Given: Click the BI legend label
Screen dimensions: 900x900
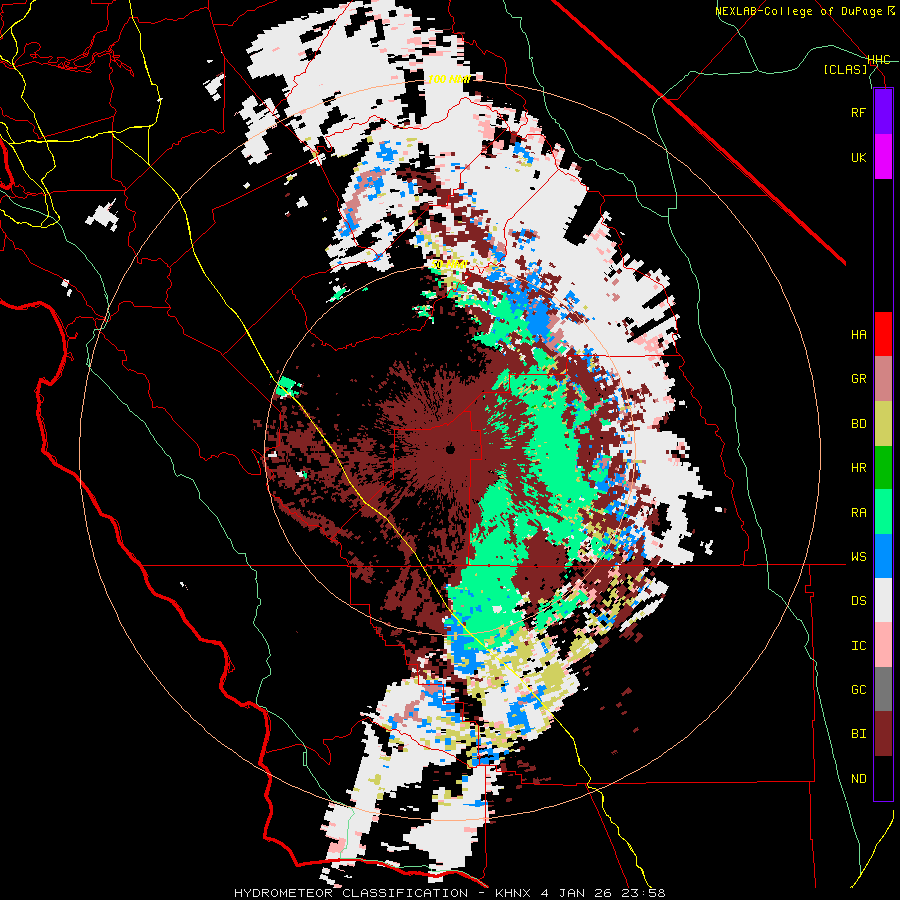Looking at the screenshot, I should click(858, 734).
